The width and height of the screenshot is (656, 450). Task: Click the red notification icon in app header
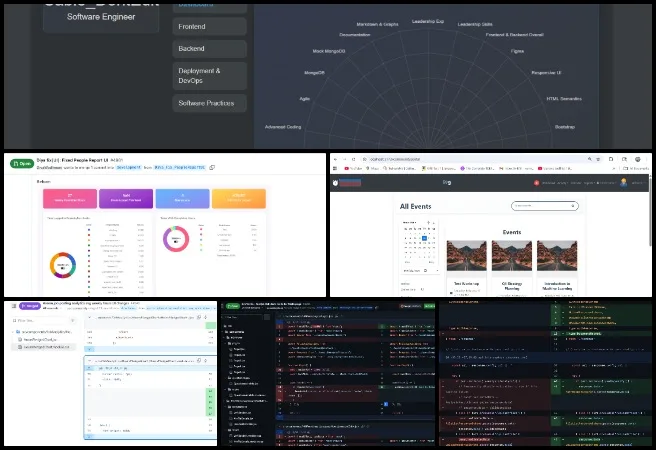pyautogui.click(x=537, y=183)
